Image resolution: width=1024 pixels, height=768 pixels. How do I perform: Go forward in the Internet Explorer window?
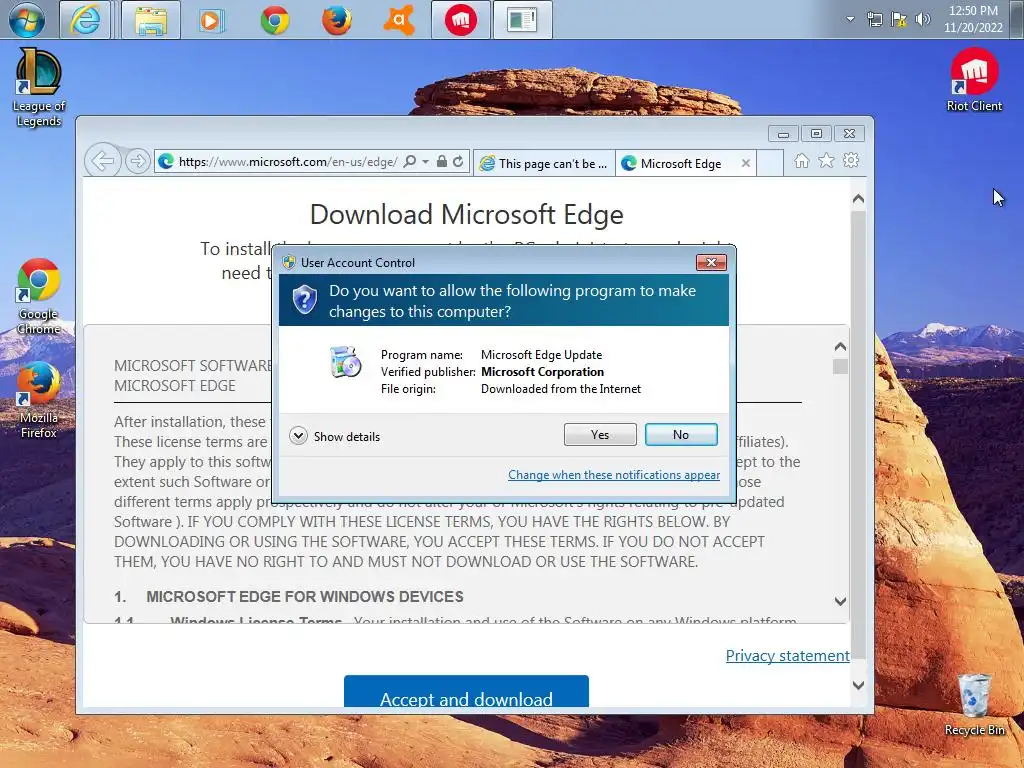[x=137, y=161]
